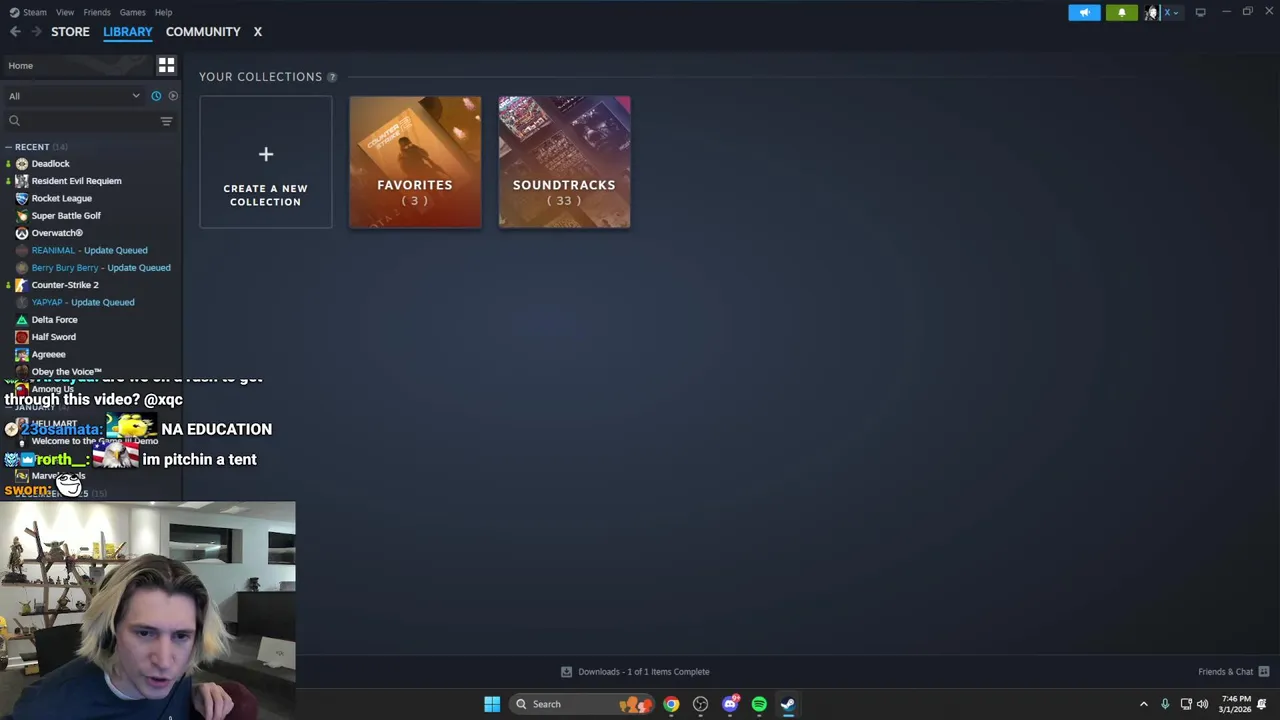
Task: Open the user avatar profile picture
Action: coord(1151,12)
